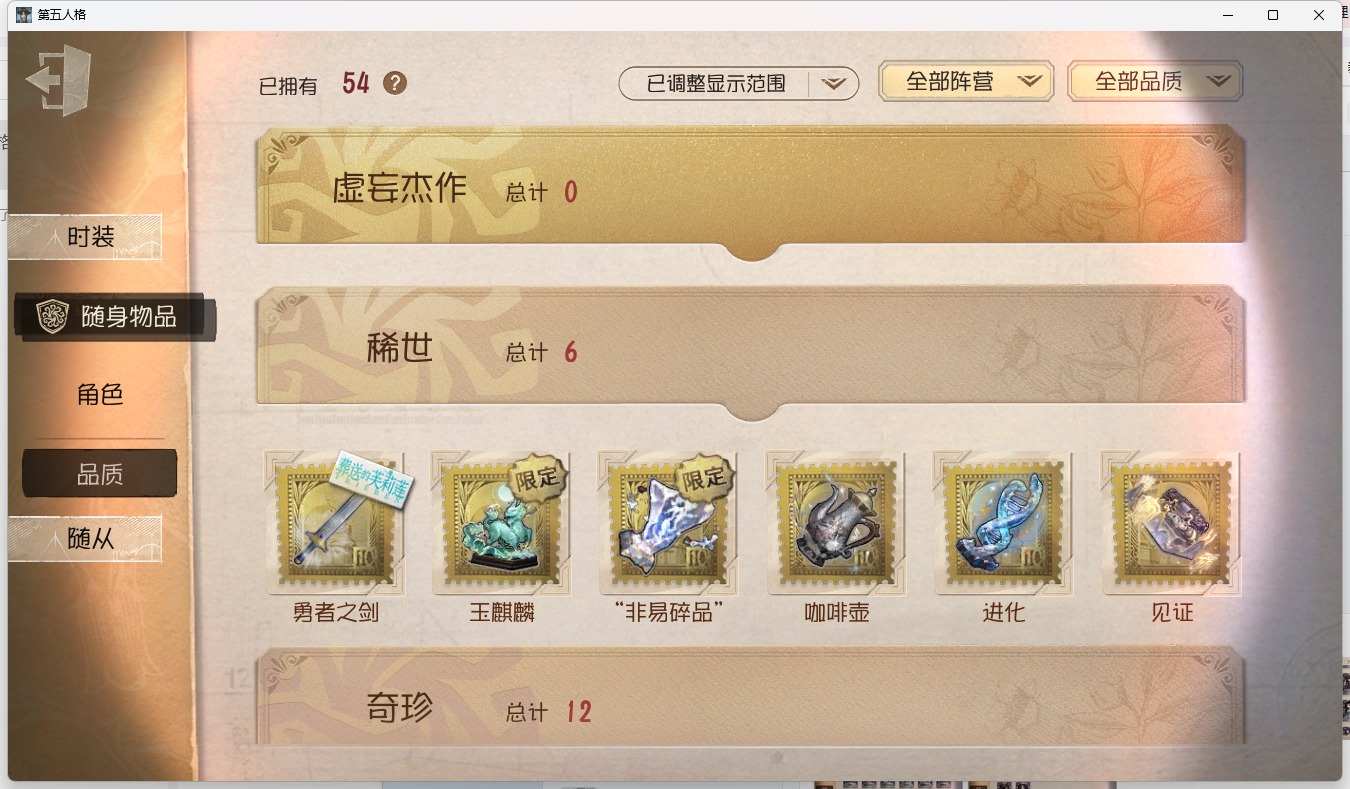Click the 随身物品 shield emblem icon
Image resolution: width=1350 pixels, height=789 pixels.
52,316
